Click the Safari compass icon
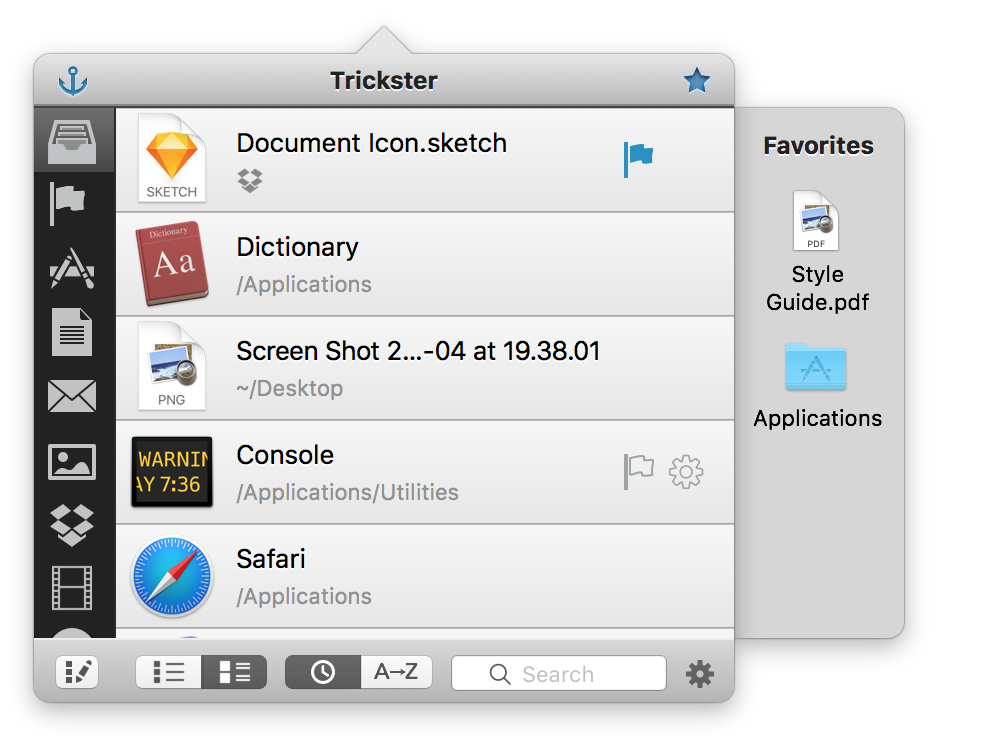 pos(172,576)
